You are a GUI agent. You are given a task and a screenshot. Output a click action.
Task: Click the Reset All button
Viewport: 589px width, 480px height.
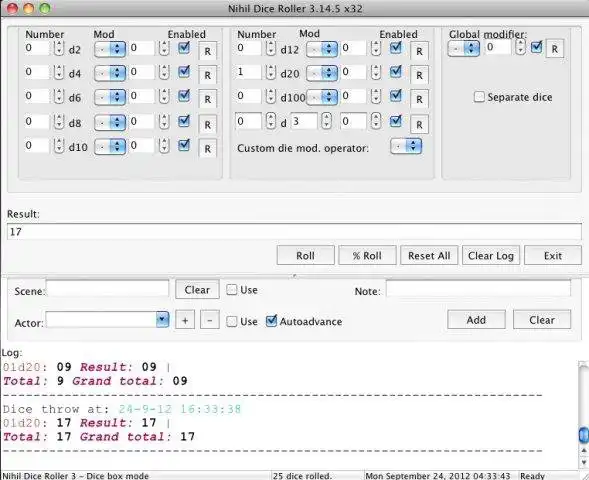click(429, 256)
